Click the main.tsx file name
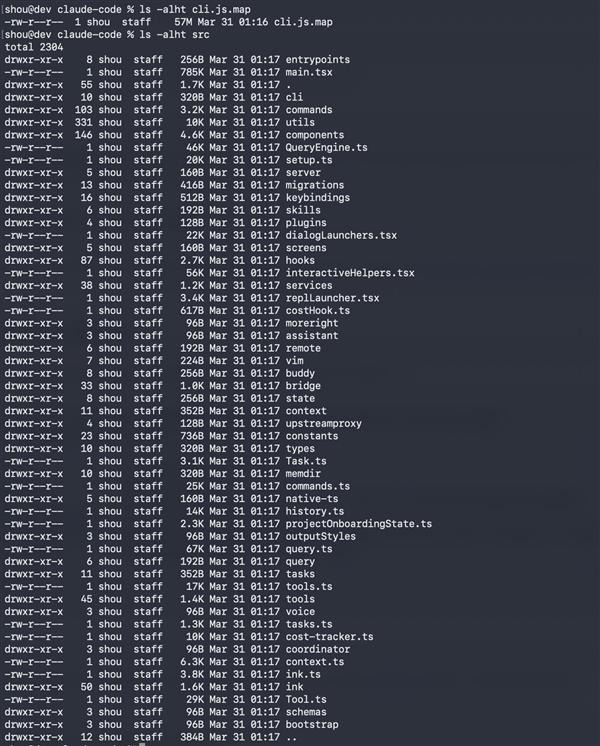Image resolution: width=600 pixels, height=746 pixels. click(310, 72)
